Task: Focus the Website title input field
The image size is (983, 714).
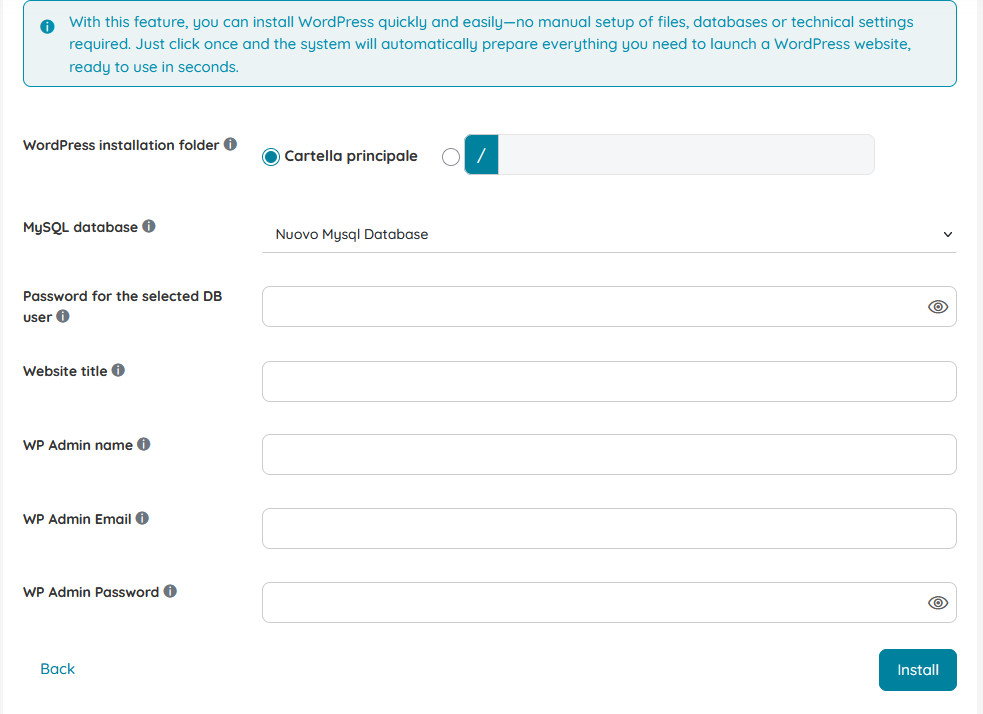Action: point(608,381)
